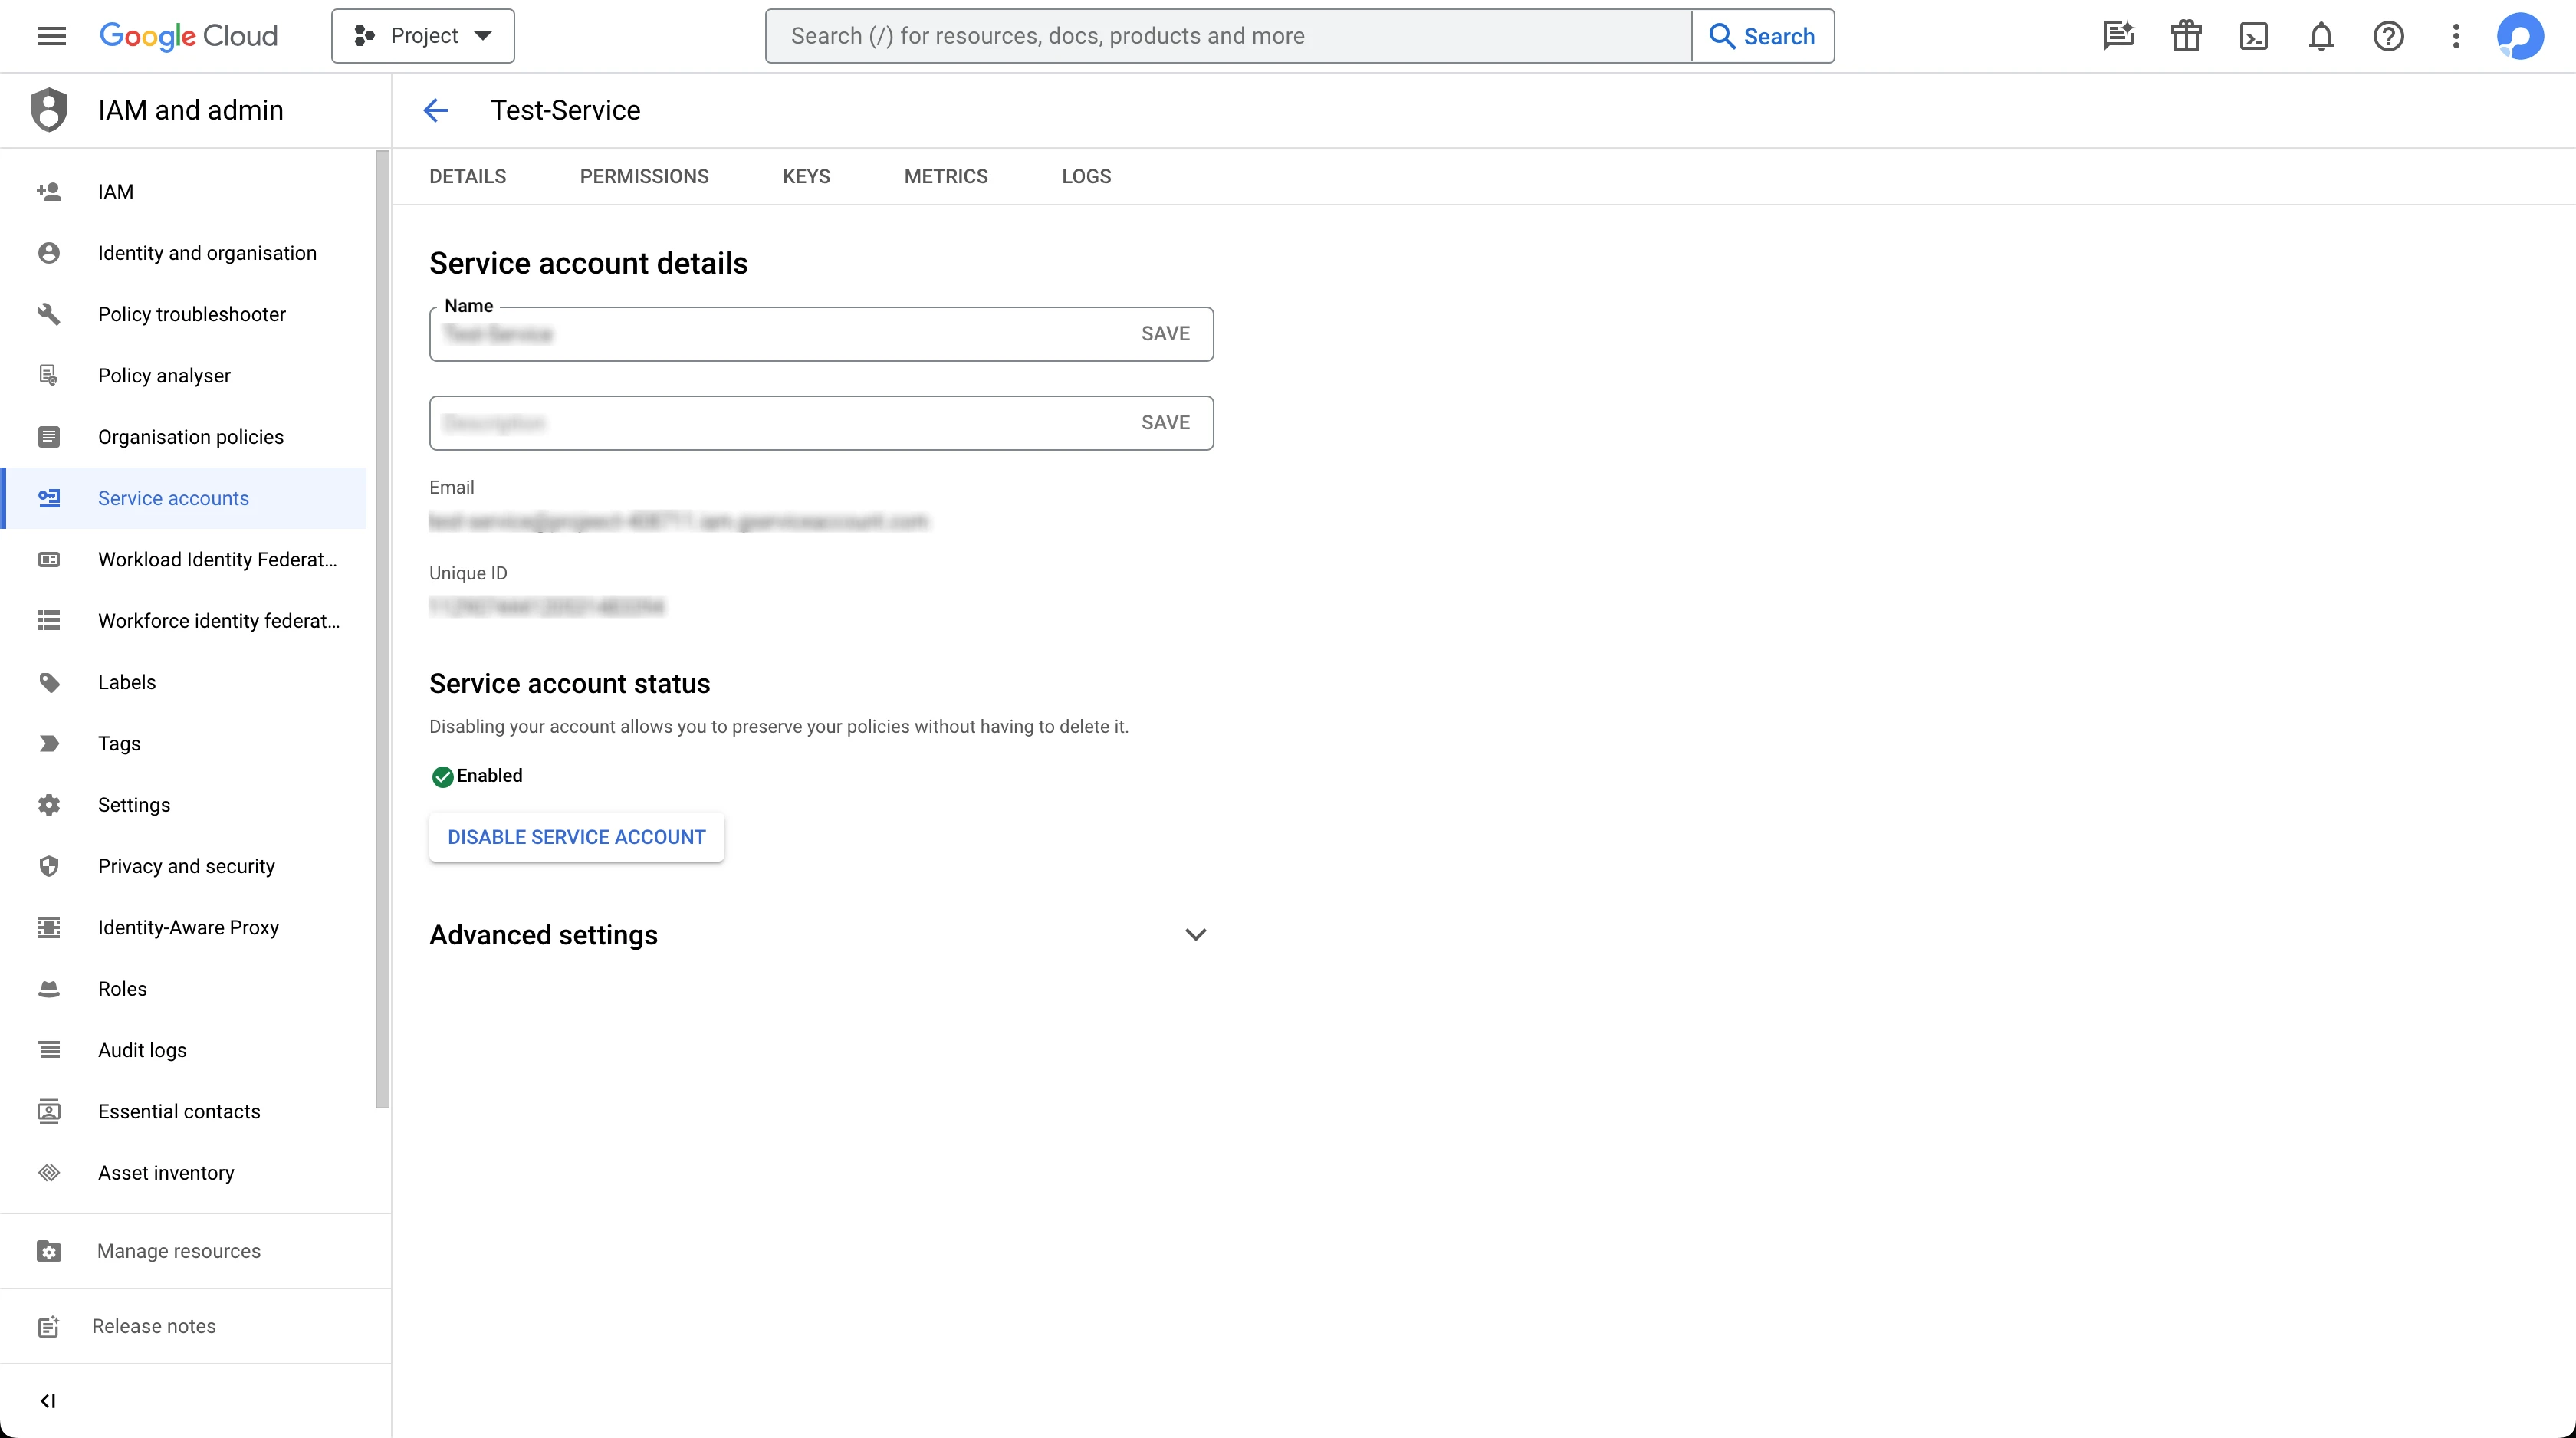The width and height of the screenshot is (2576, 1438).
Task: Open the notifications bell
Action: (2321, 36)
